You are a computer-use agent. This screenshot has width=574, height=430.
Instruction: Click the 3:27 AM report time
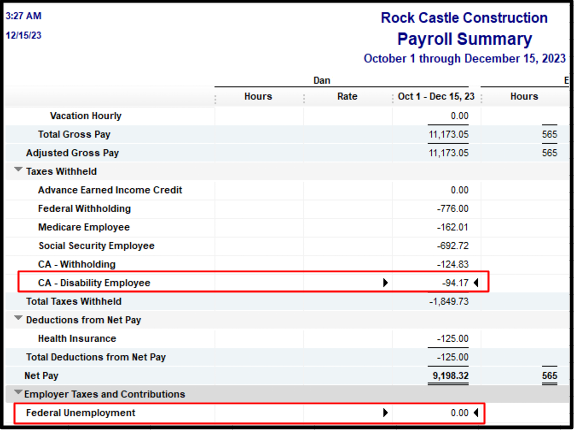(23, 16)
